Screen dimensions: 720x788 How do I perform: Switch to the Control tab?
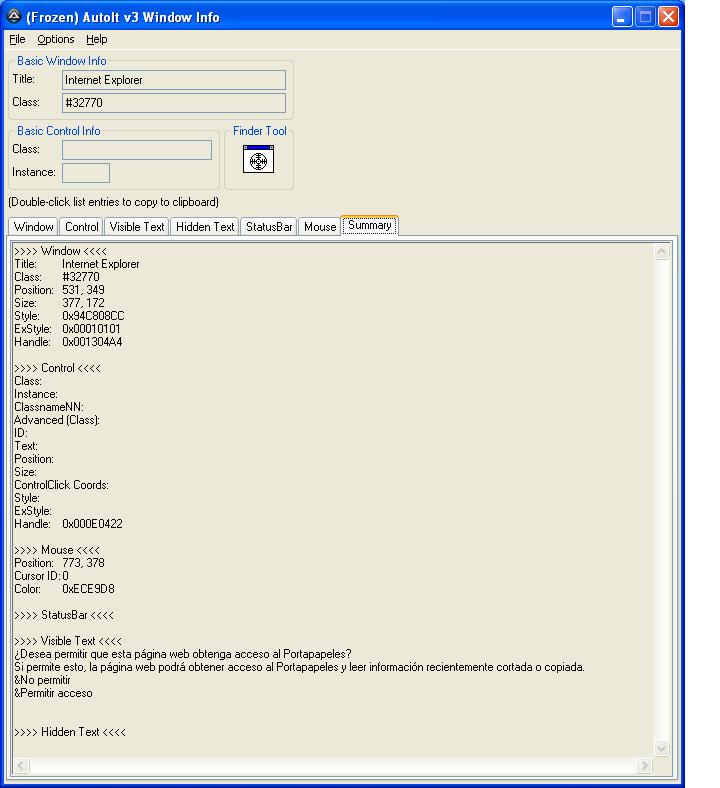coord(81,227)
